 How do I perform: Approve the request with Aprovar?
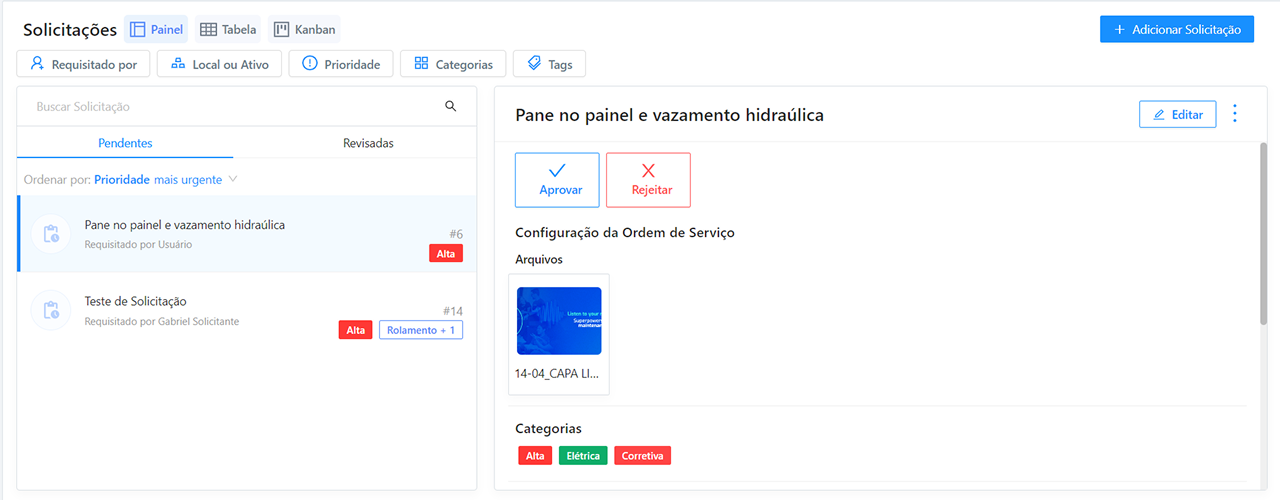(557, 180)
